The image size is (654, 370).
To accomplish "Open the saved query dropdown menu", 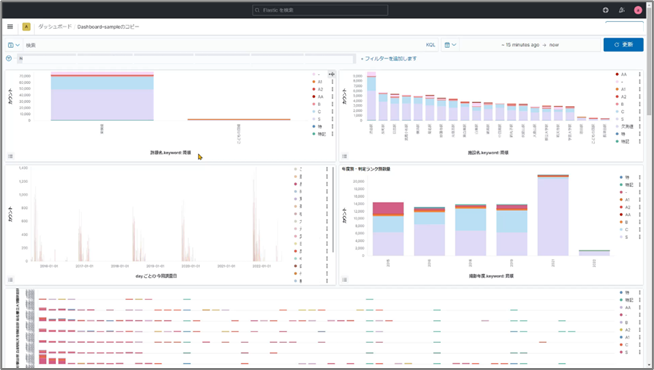I will click(x=14, y=45).
